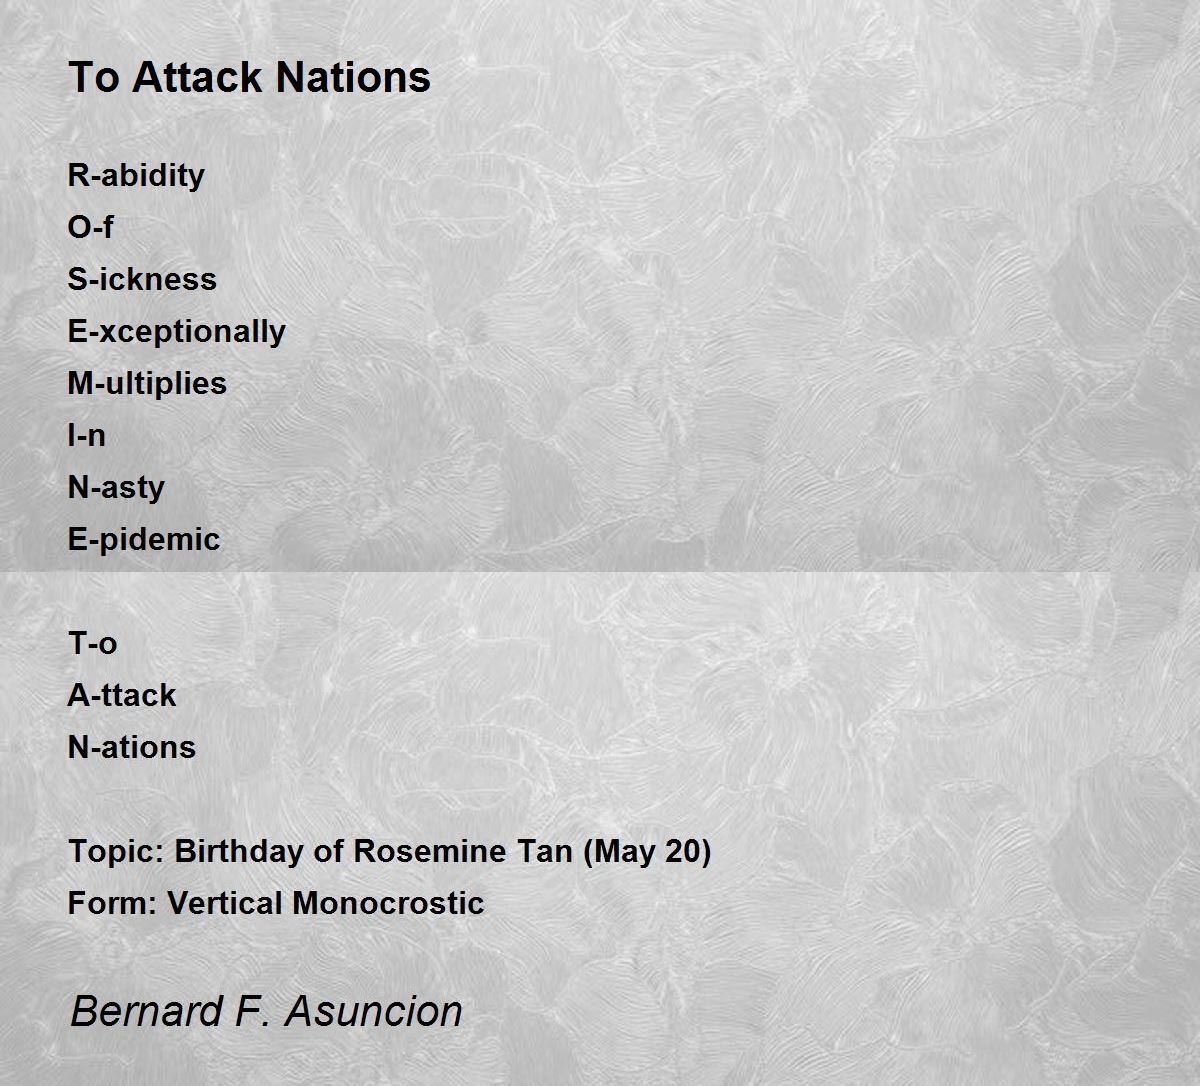Click the line O-f
The width and height of the screenshot is (1200, 1086).
click(90, 227)
